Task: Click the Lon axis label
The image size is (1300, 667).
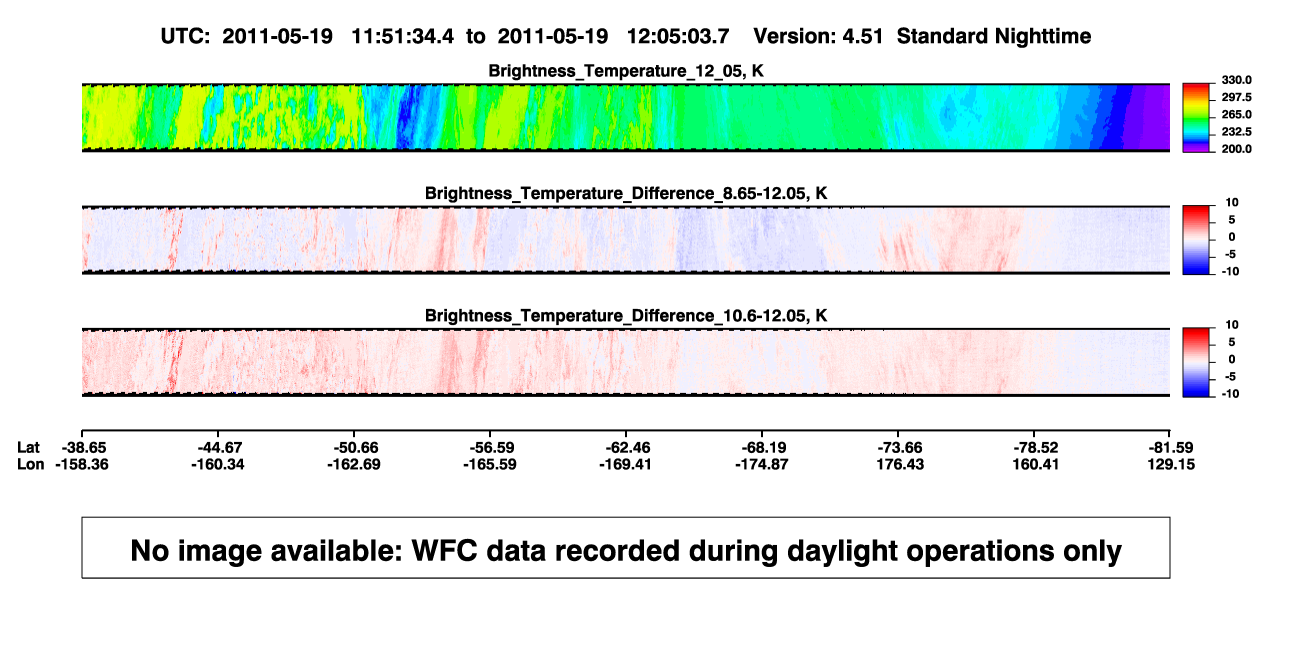Action: click(x=31, y=464)
